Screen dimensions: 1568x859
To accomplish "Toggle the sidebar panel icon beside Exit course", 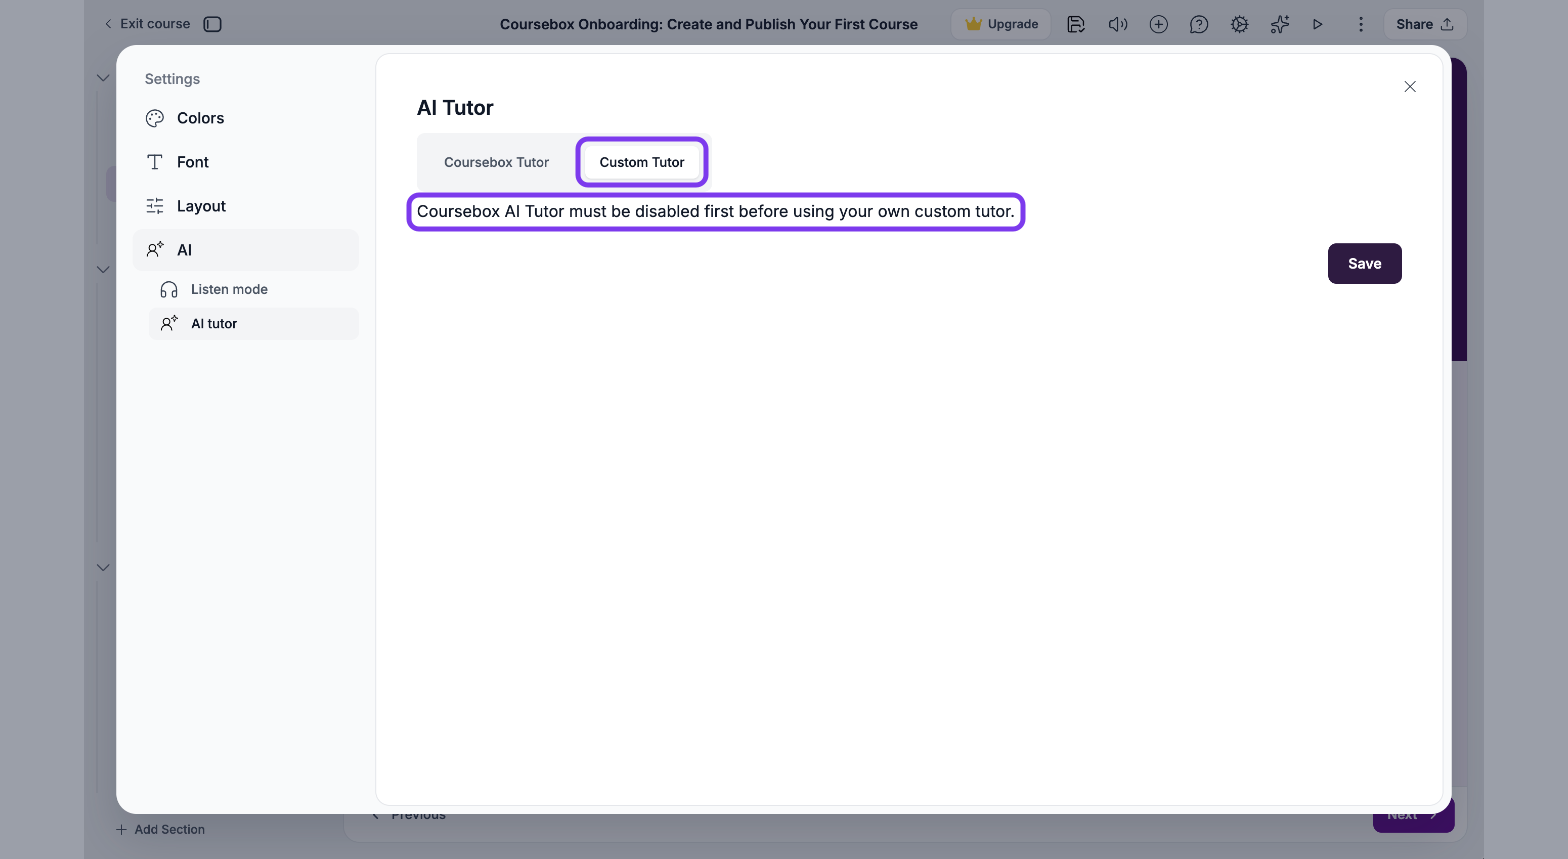I will tap(212, 24).
